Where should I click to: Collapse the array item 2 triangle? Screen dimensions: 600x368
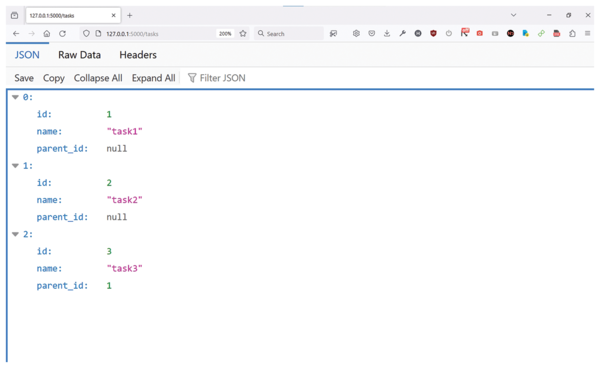15,234
